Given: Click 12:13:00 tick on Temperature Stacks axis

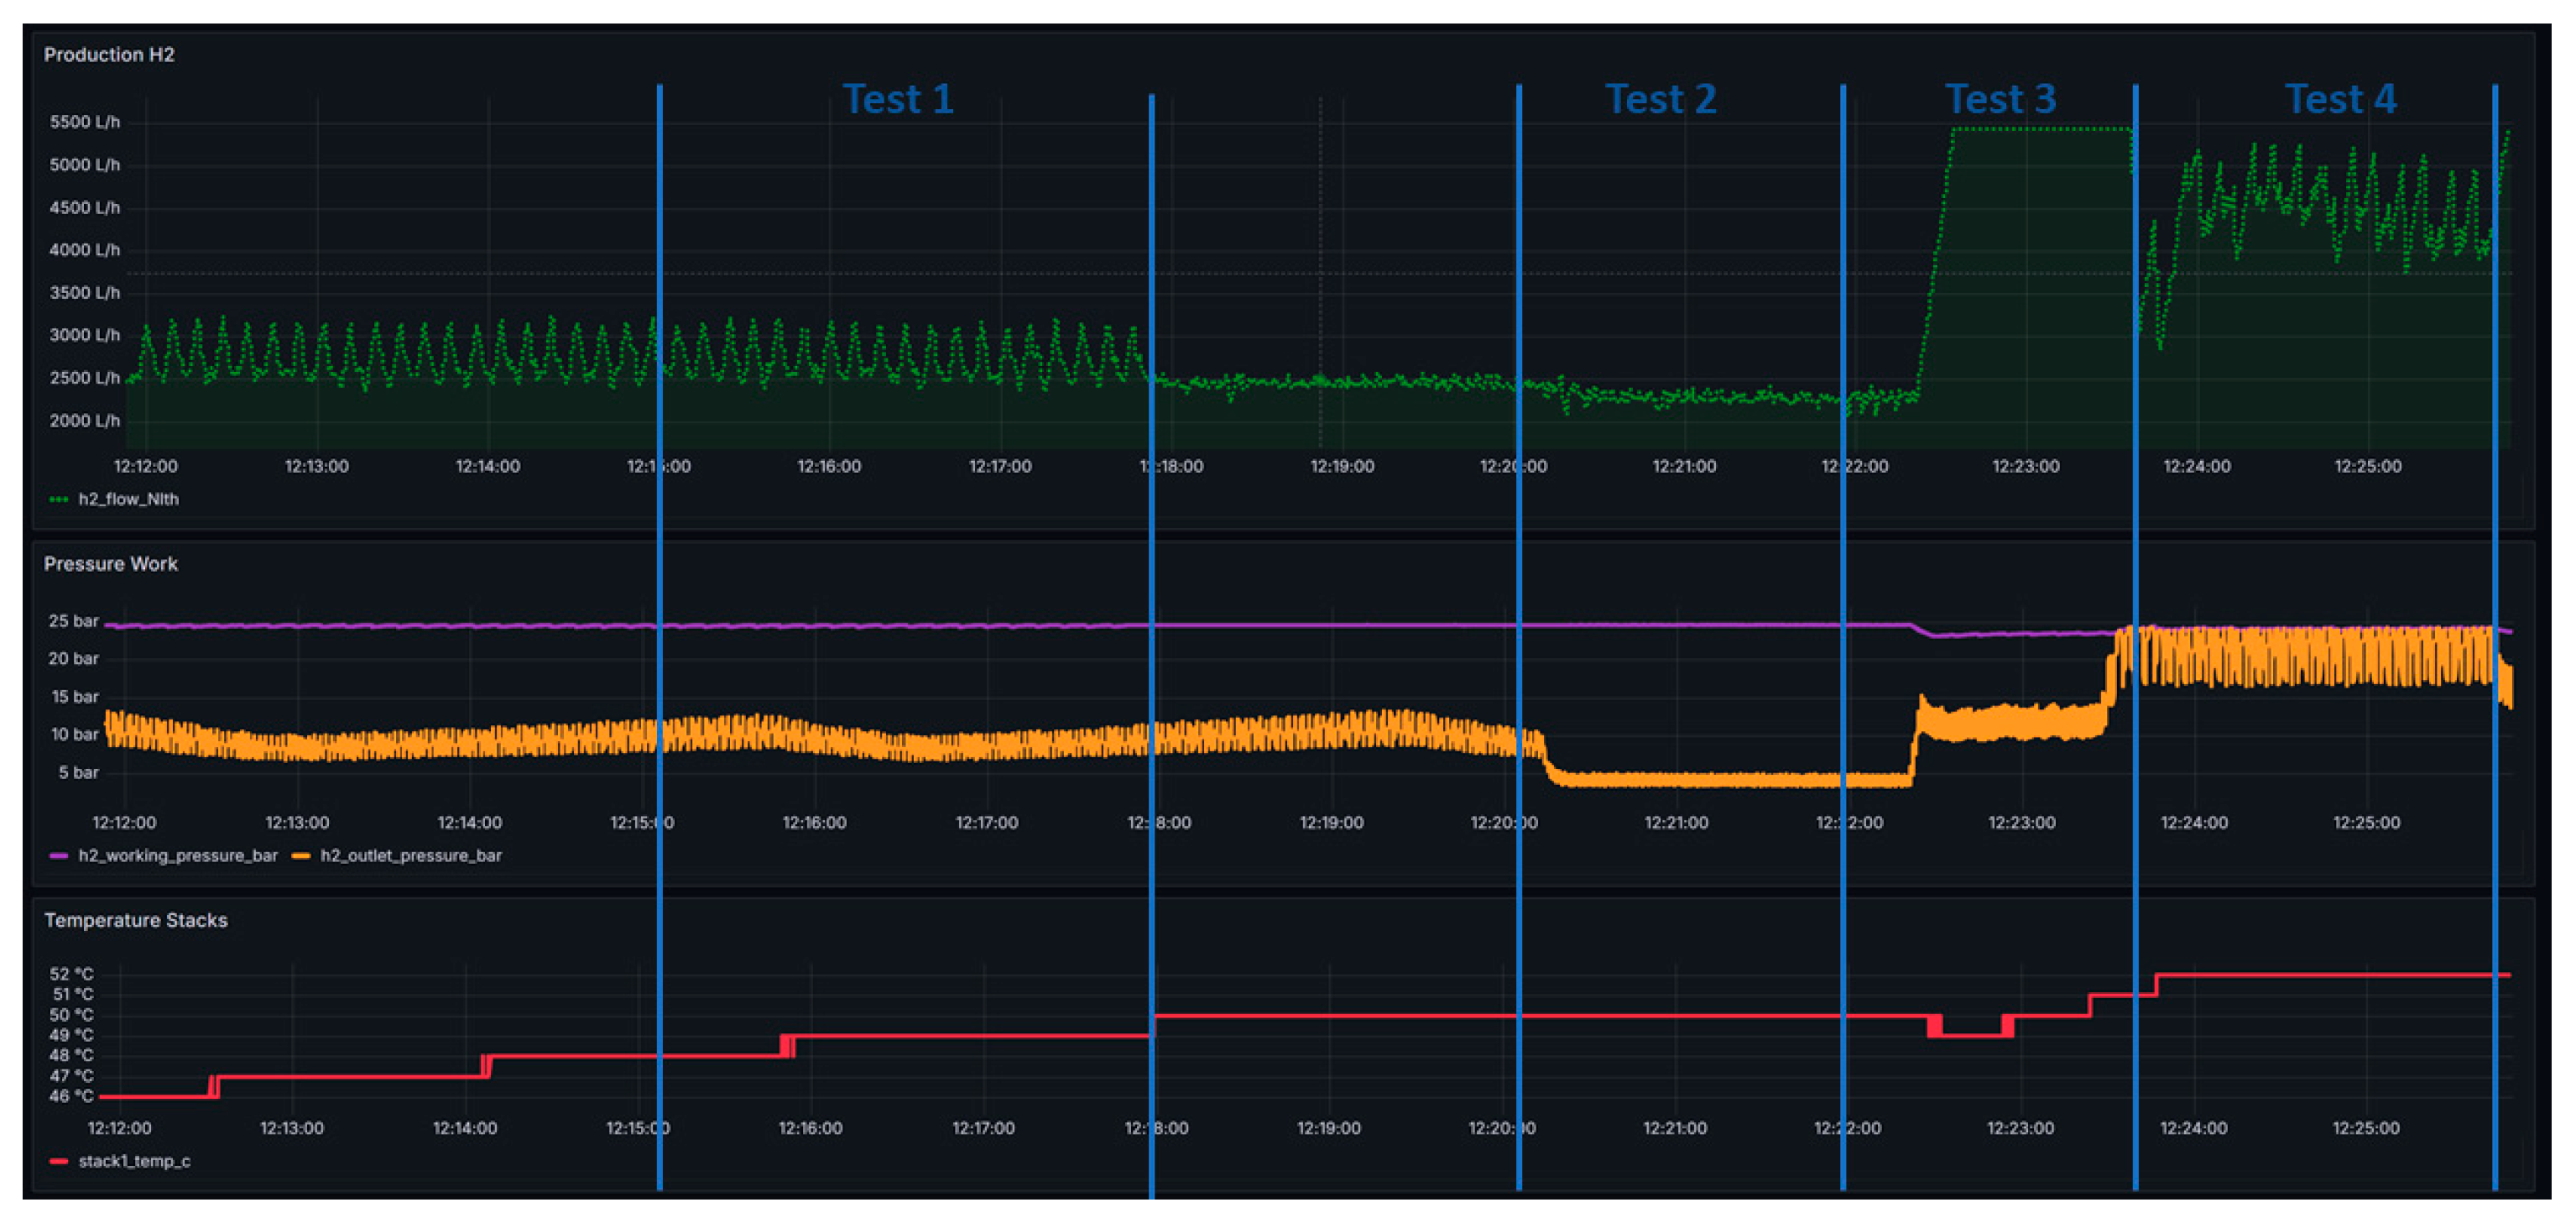Looking at the screenshot, I should click(292, 1128).
